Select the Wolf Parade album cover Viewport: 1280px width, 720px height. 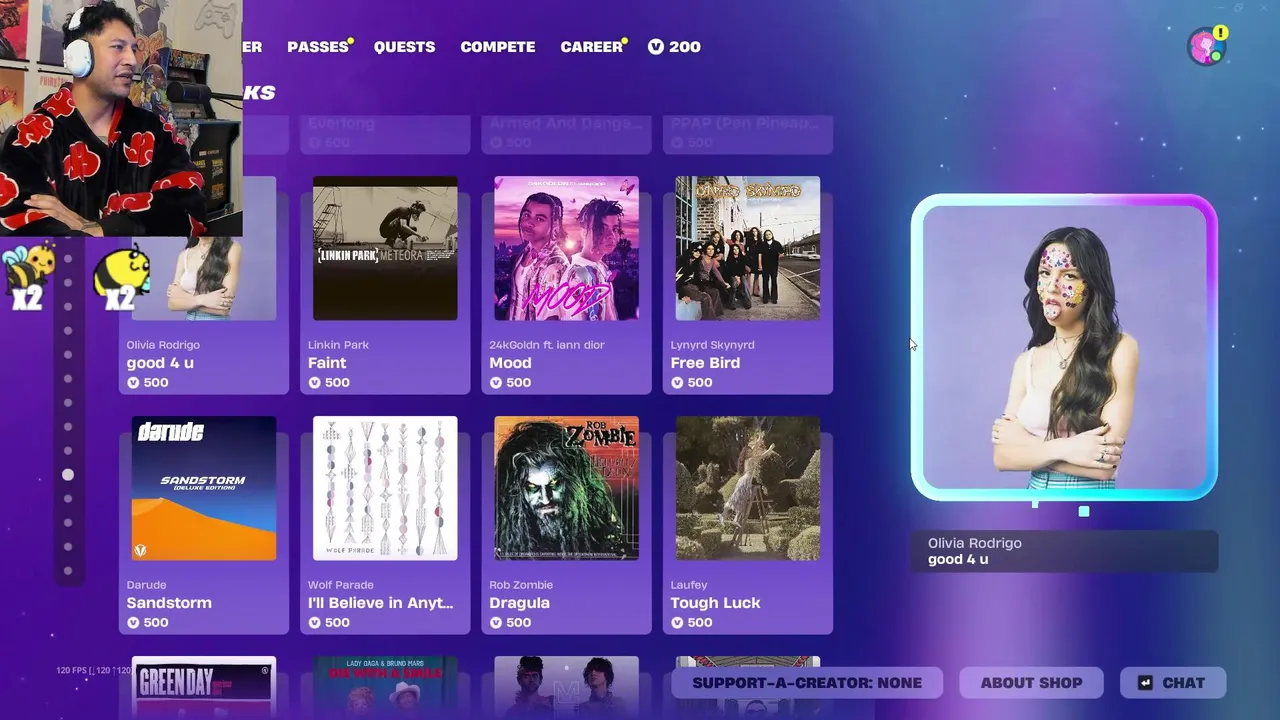[385, 488]
